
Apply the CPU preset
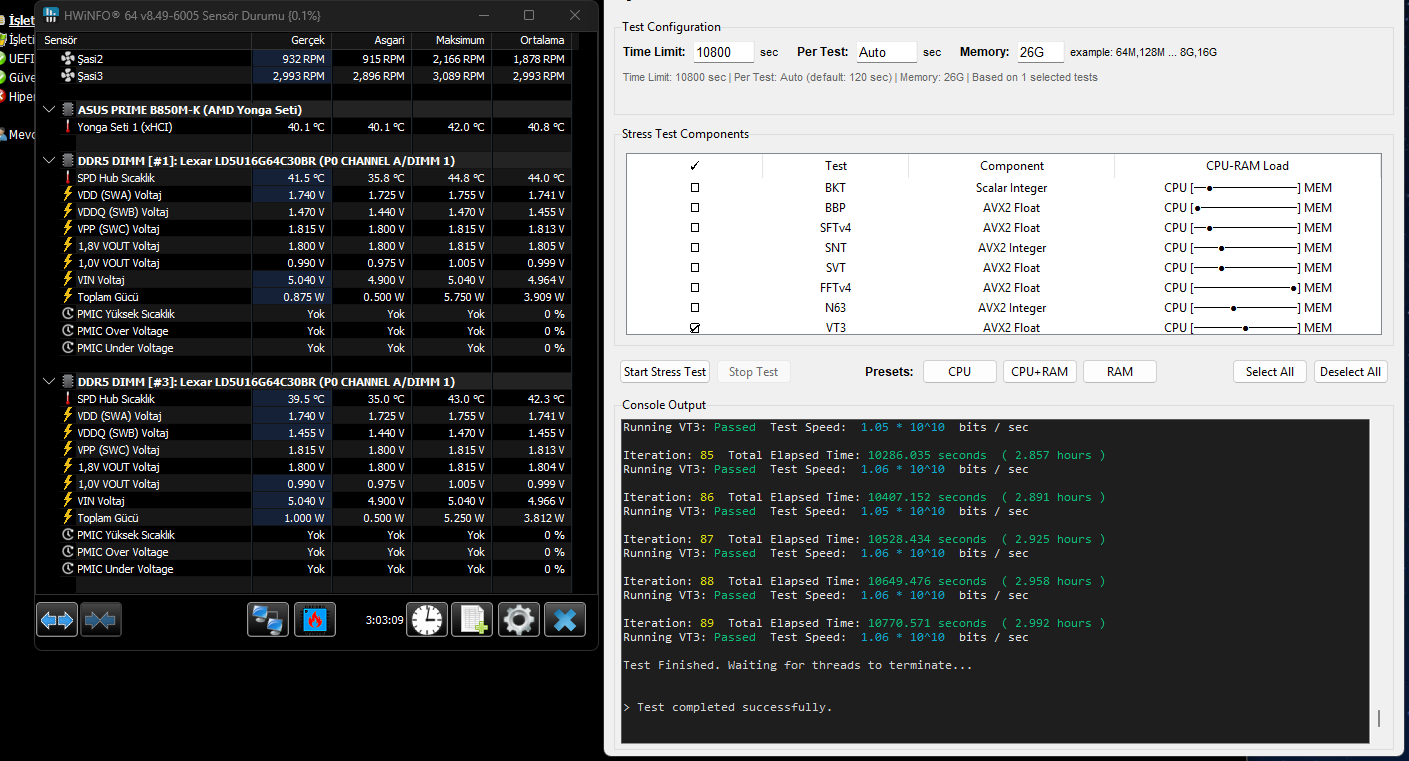[x=960, y=372]
